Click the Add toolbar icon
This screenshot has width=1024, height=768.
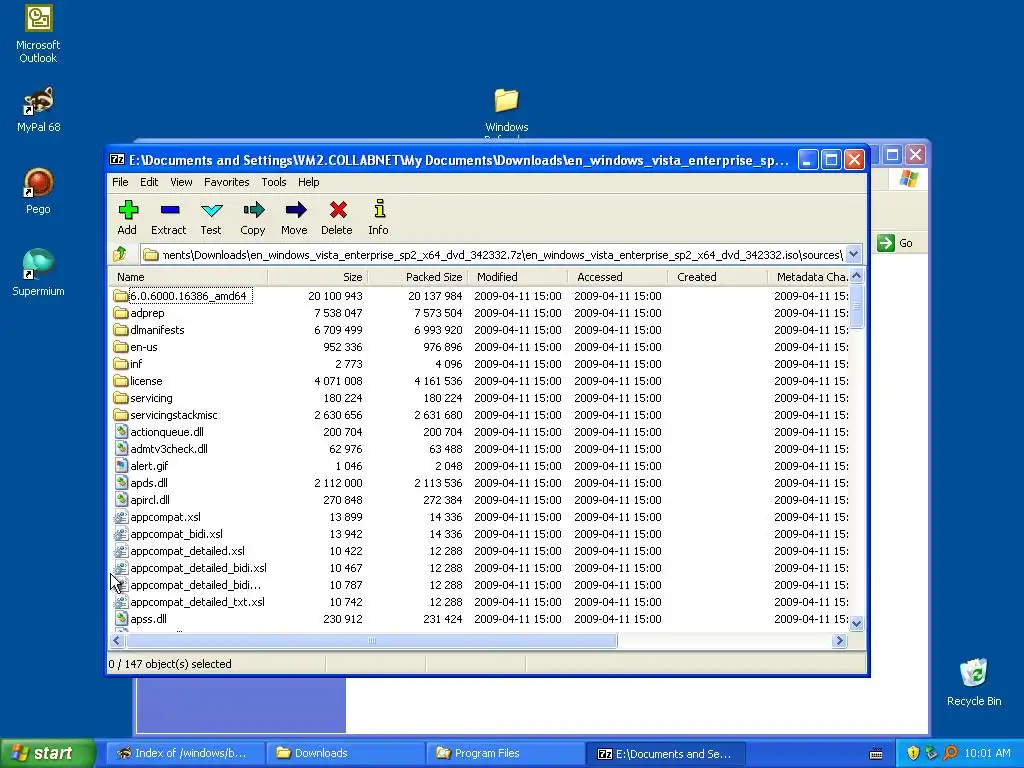click(128, 210)
